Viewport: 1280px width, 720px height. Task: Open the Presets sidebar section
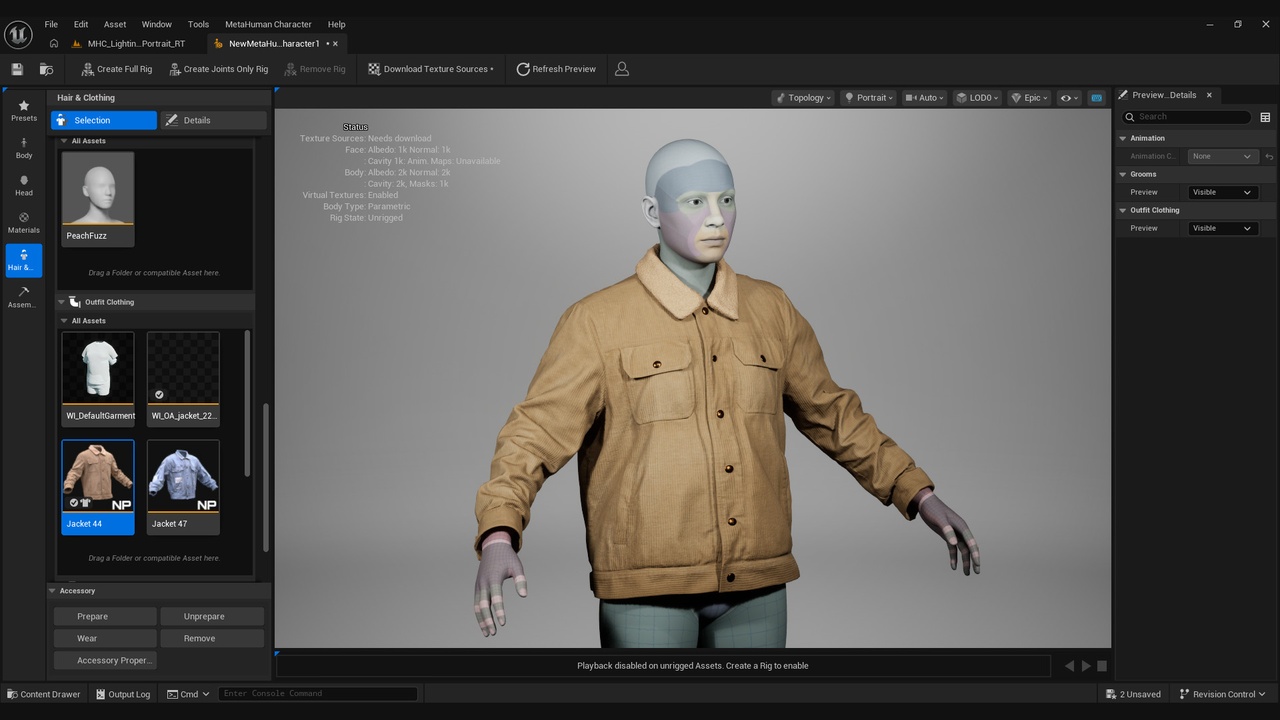point(24,111)
